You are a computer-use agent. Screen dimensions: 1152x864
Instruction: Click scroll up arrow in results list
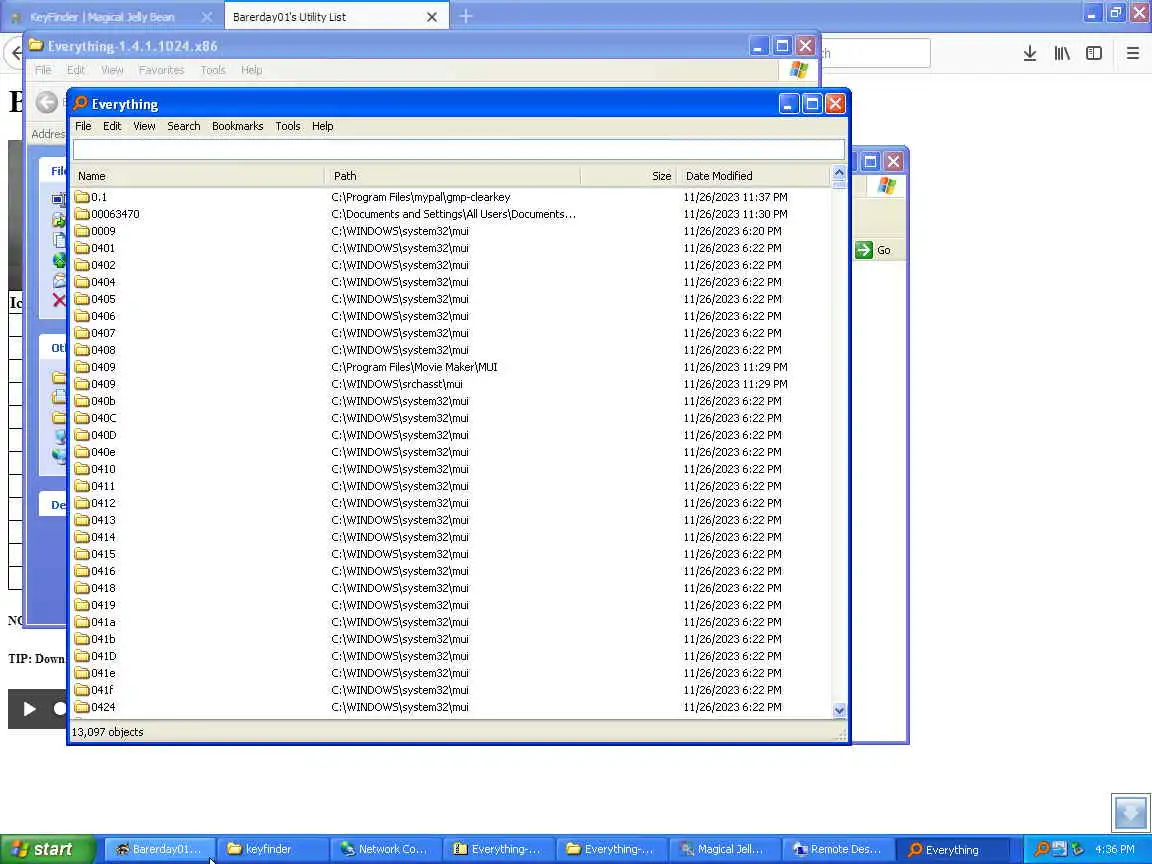pyautogui.click(x=839, y=173)
